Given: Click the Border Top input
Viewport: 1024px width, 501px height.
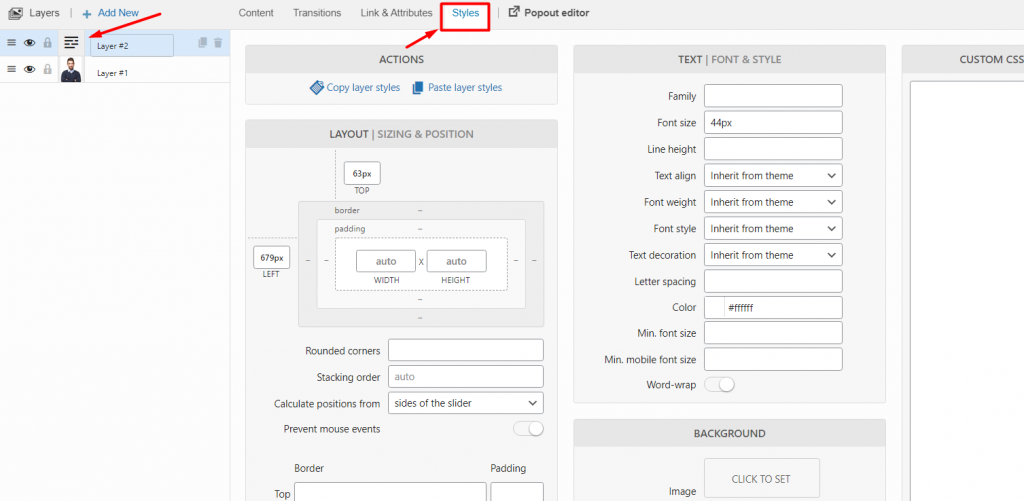Looking at the screenshot, I should tap(391, 493).
